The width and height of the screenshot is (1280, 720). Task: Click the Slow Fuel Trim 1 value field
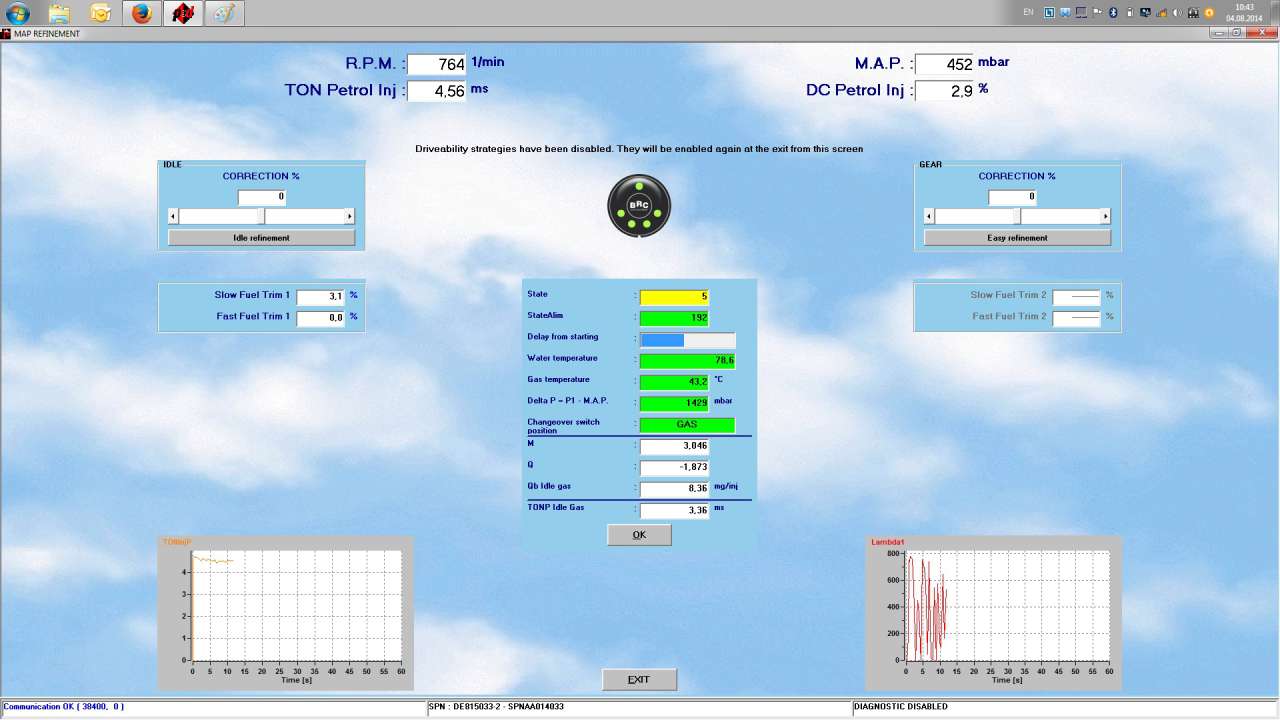click(321, 297)
